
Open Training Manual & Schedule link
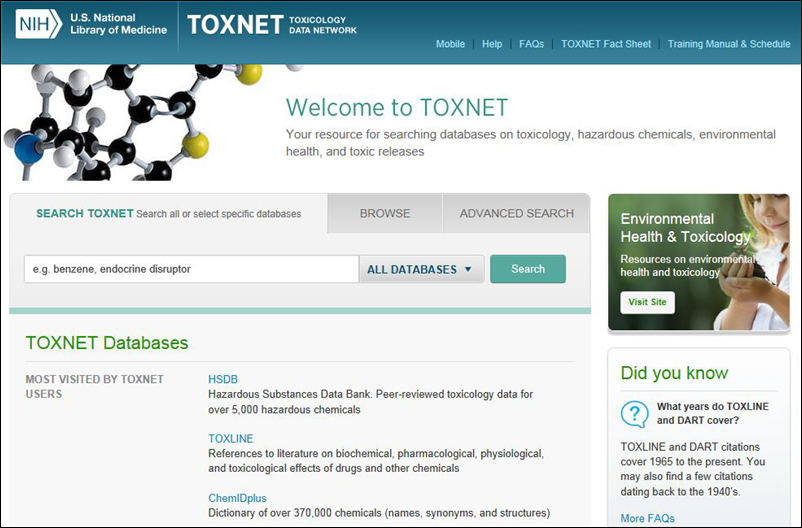(729, 44)
